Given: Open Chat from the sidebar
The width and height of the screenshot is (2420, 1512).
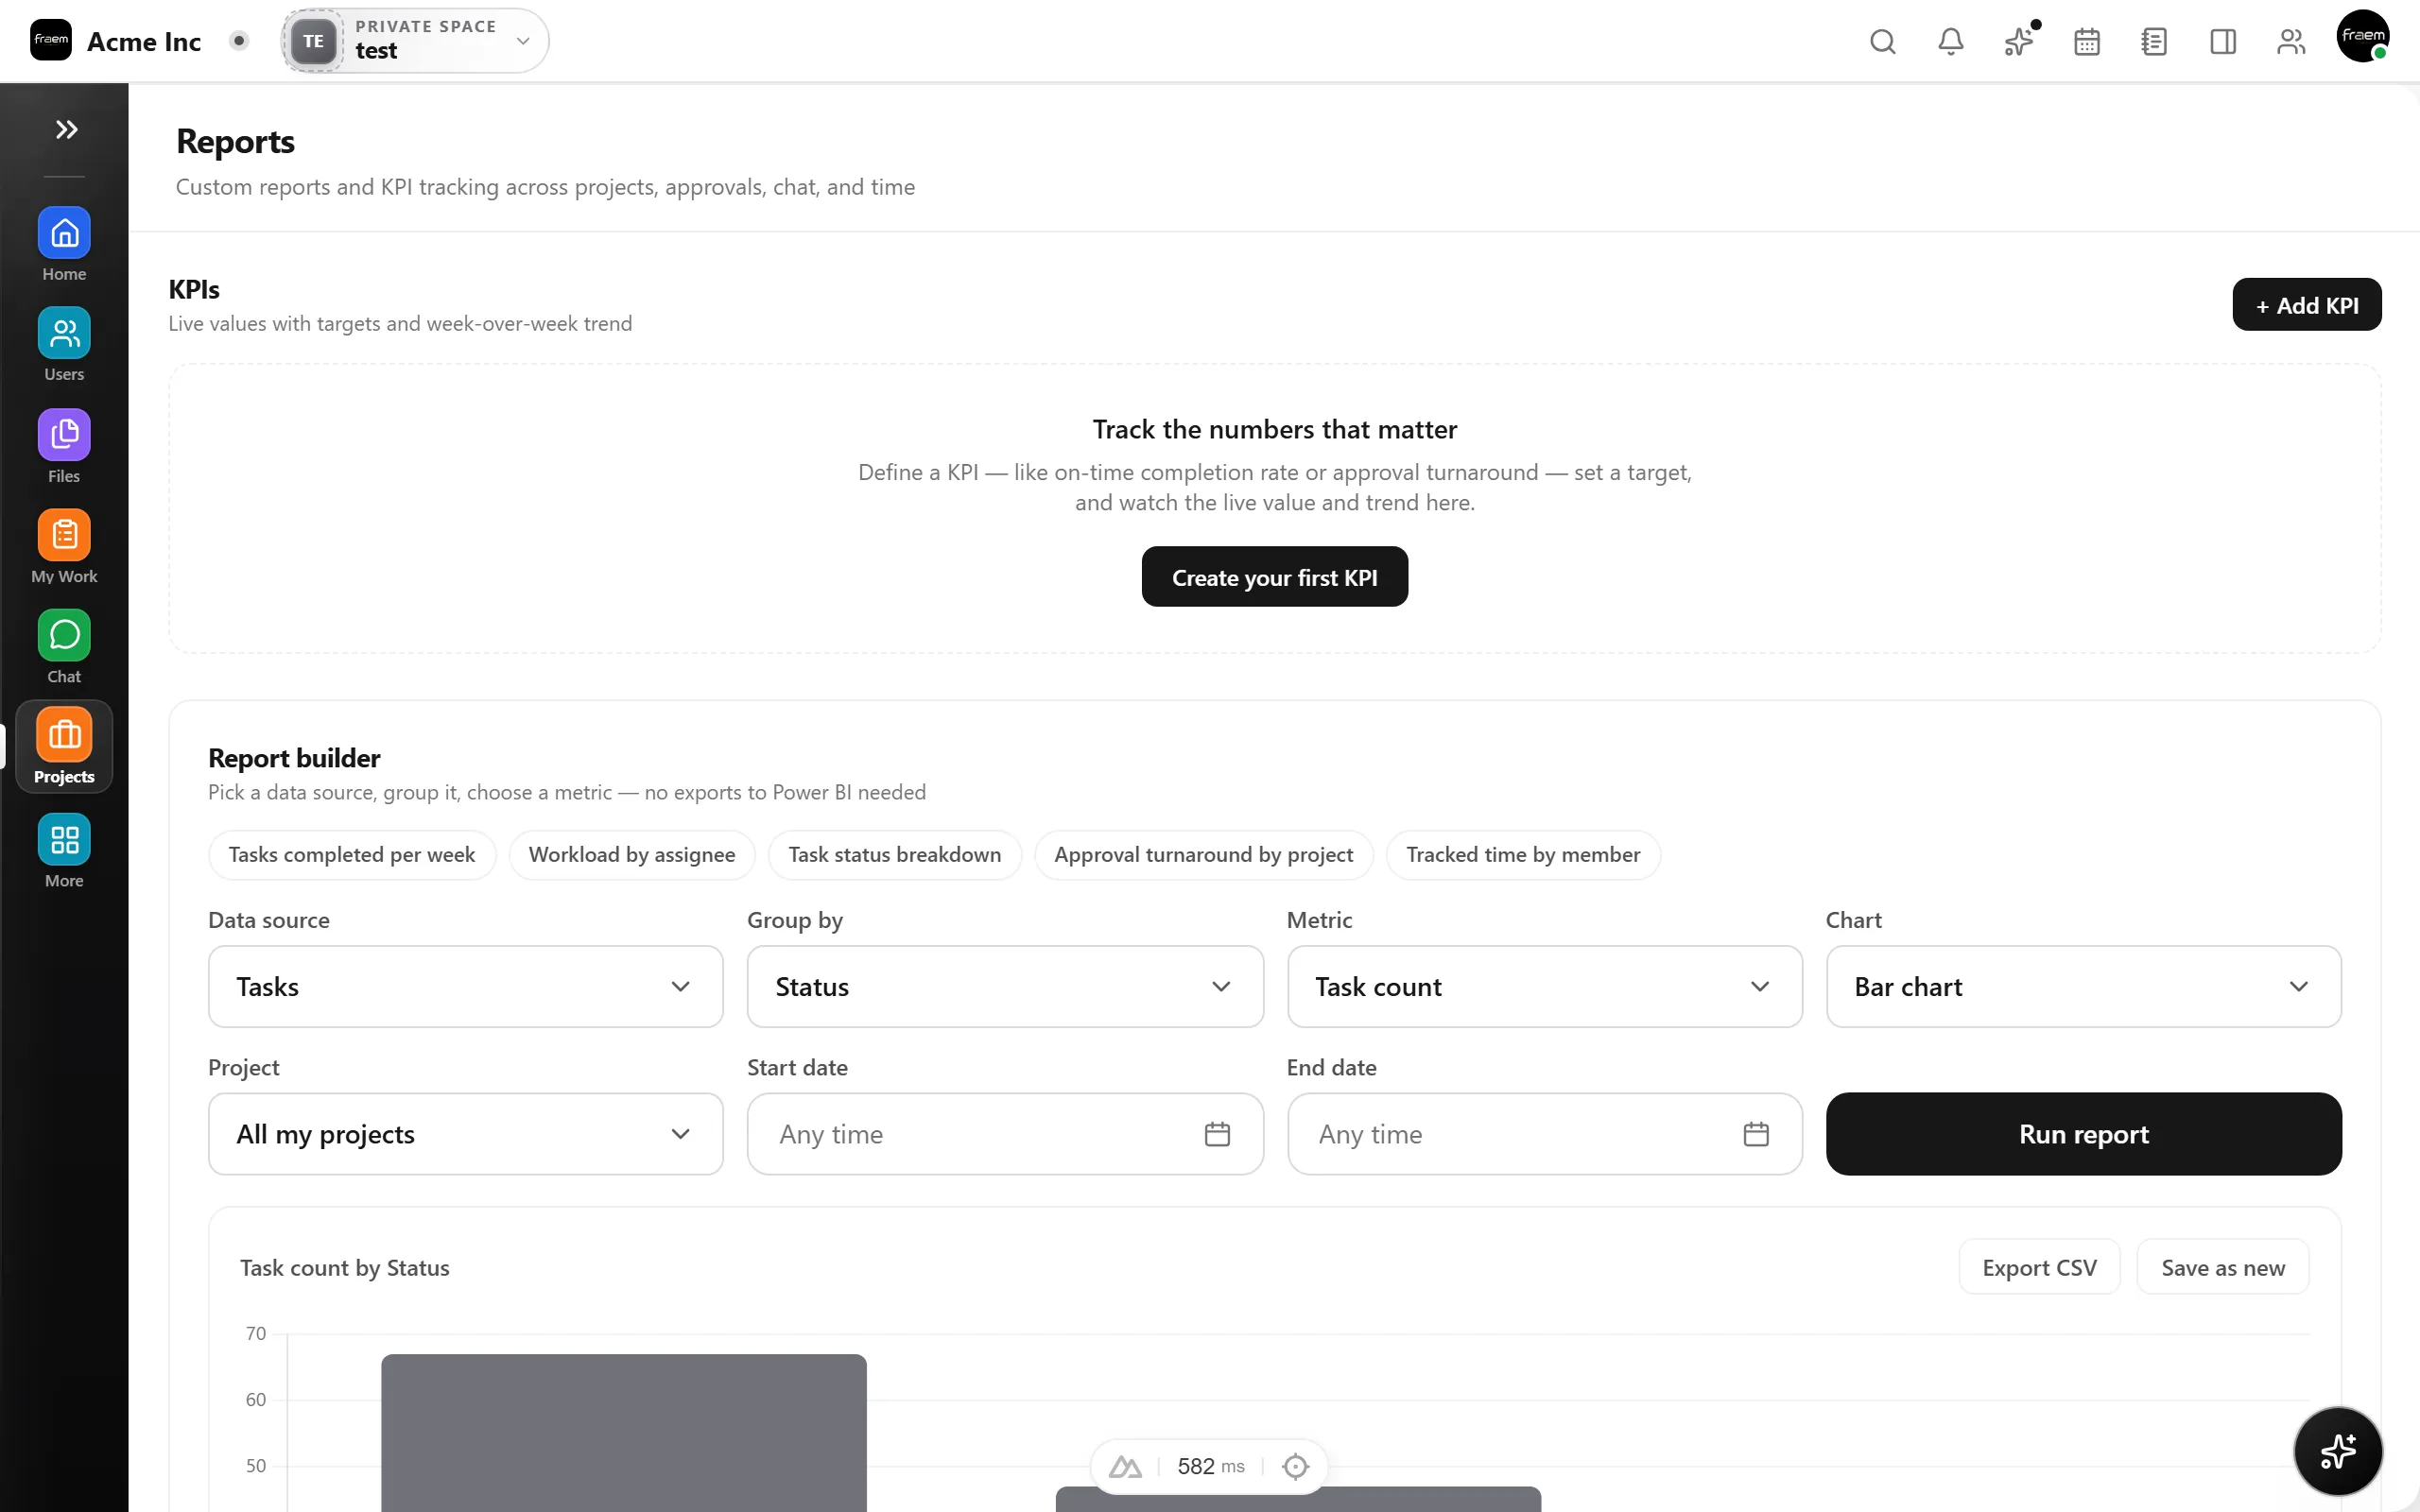Looking at the screenshot, I should coord(64,646).
